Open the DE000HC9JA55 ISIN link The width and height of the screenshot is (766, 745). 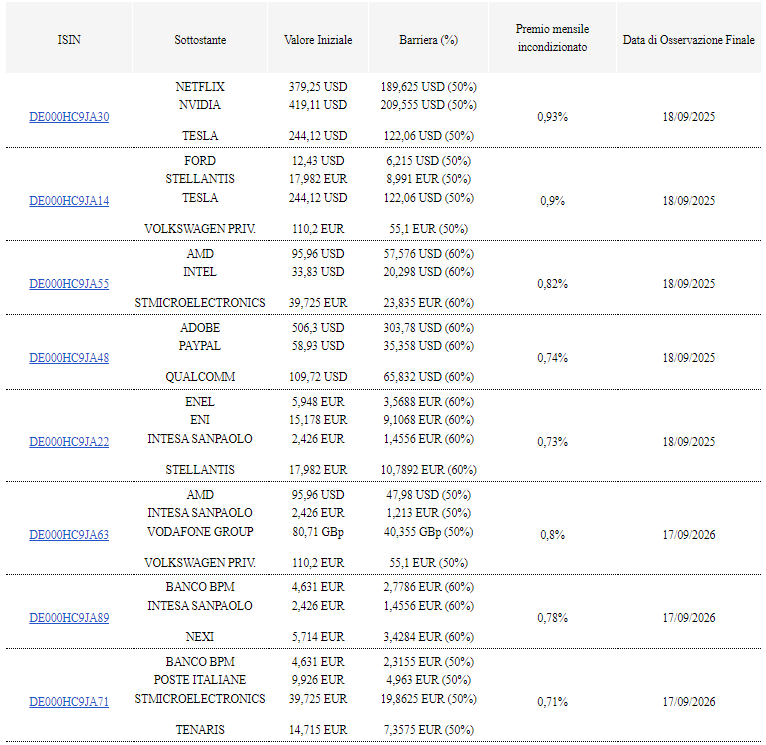(x=69, y=284)
